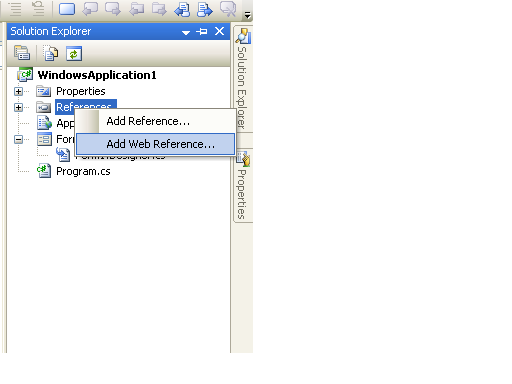The image size is (512, 384).
Task: Click the App config file icon
Action: point(44,123)
